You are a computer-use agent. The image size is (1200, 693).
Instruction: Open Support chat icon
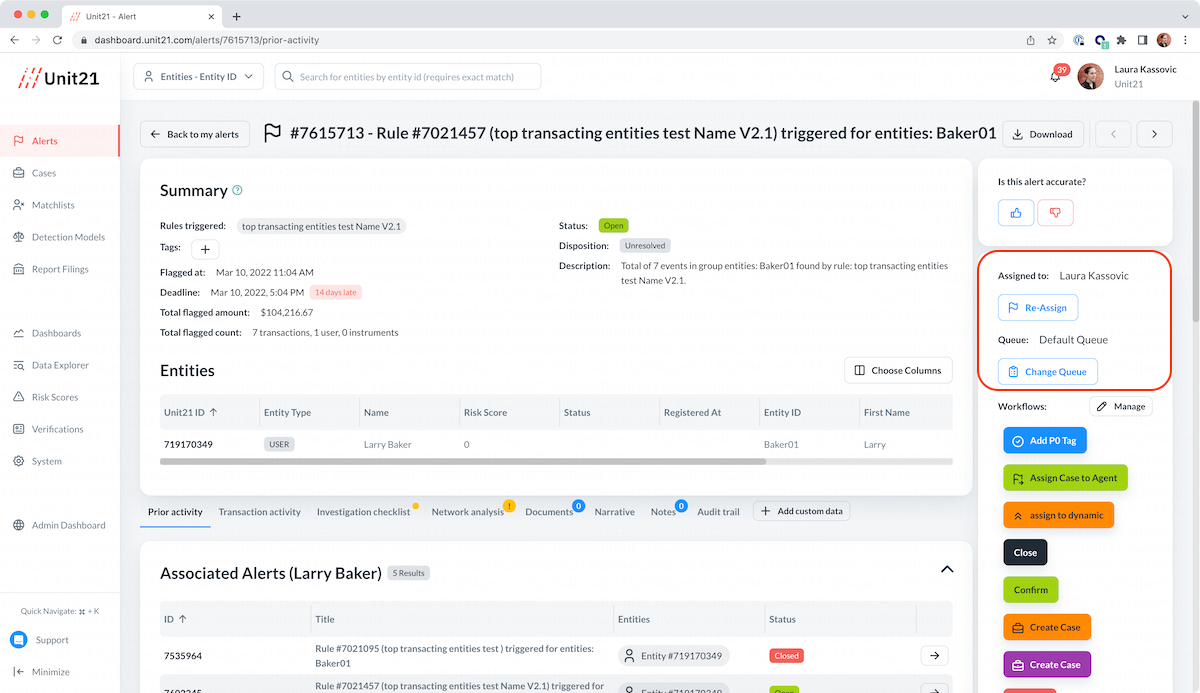(18, 640)
